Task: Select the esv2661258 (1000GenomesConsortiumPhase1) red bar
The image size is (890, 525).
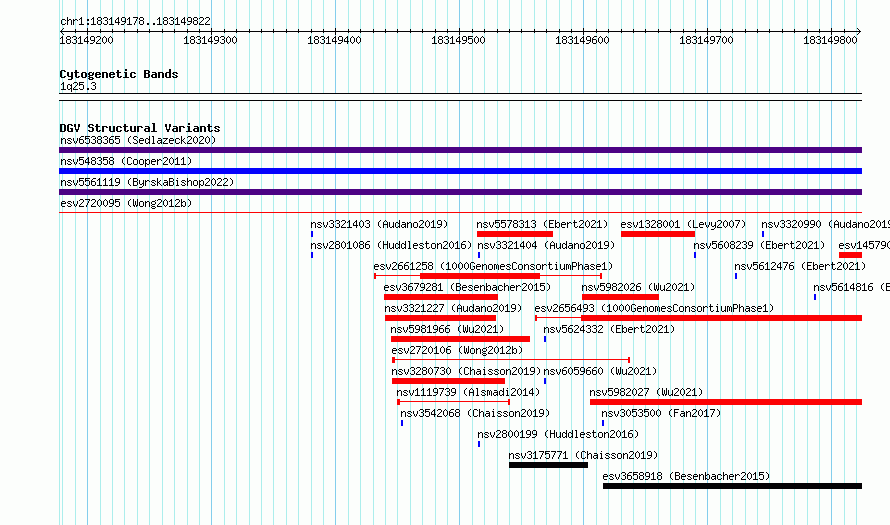Action: (x=480, y=276)
